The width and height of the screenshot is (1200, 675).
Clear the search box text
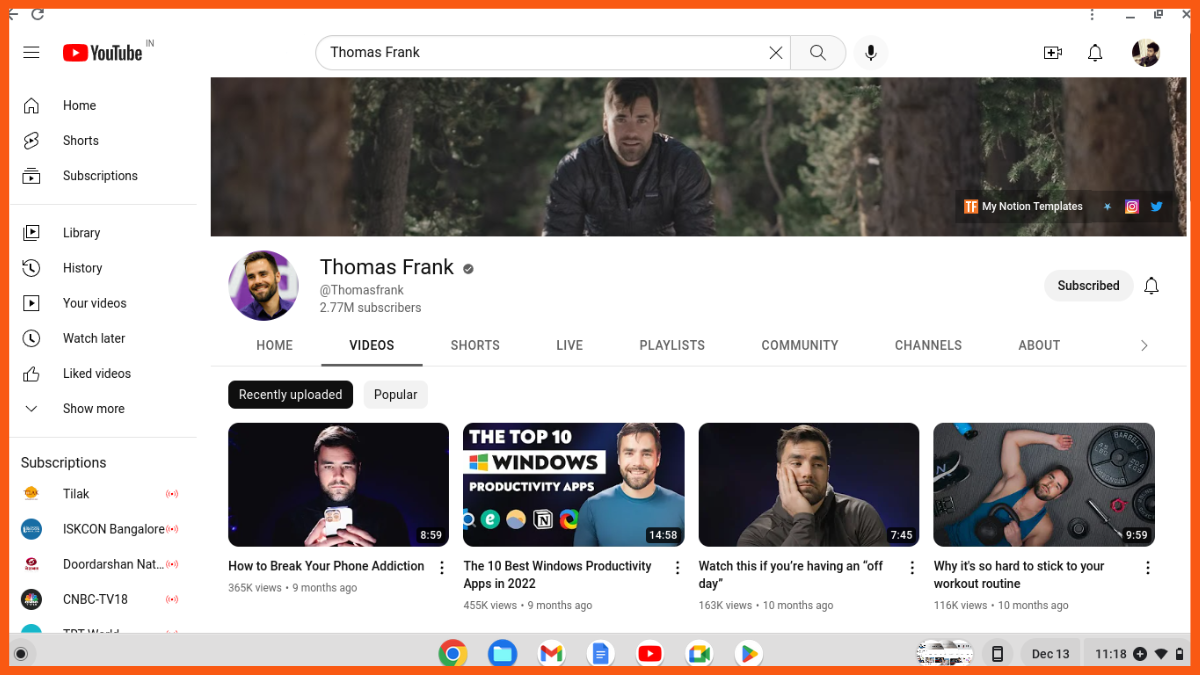(775, 53)
